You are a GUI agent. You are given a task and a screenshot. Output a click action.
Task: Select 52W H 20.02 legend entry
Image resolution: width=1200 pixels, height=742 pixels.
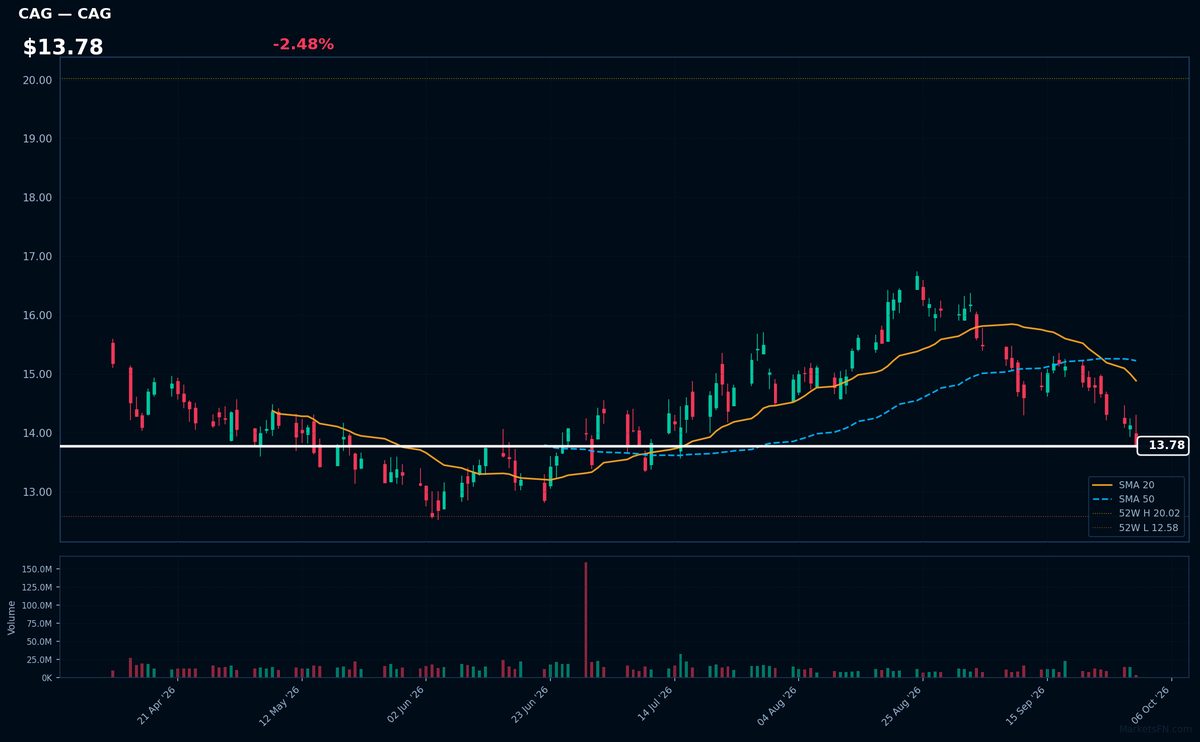pyautogui.click(x=1136, y=513)
